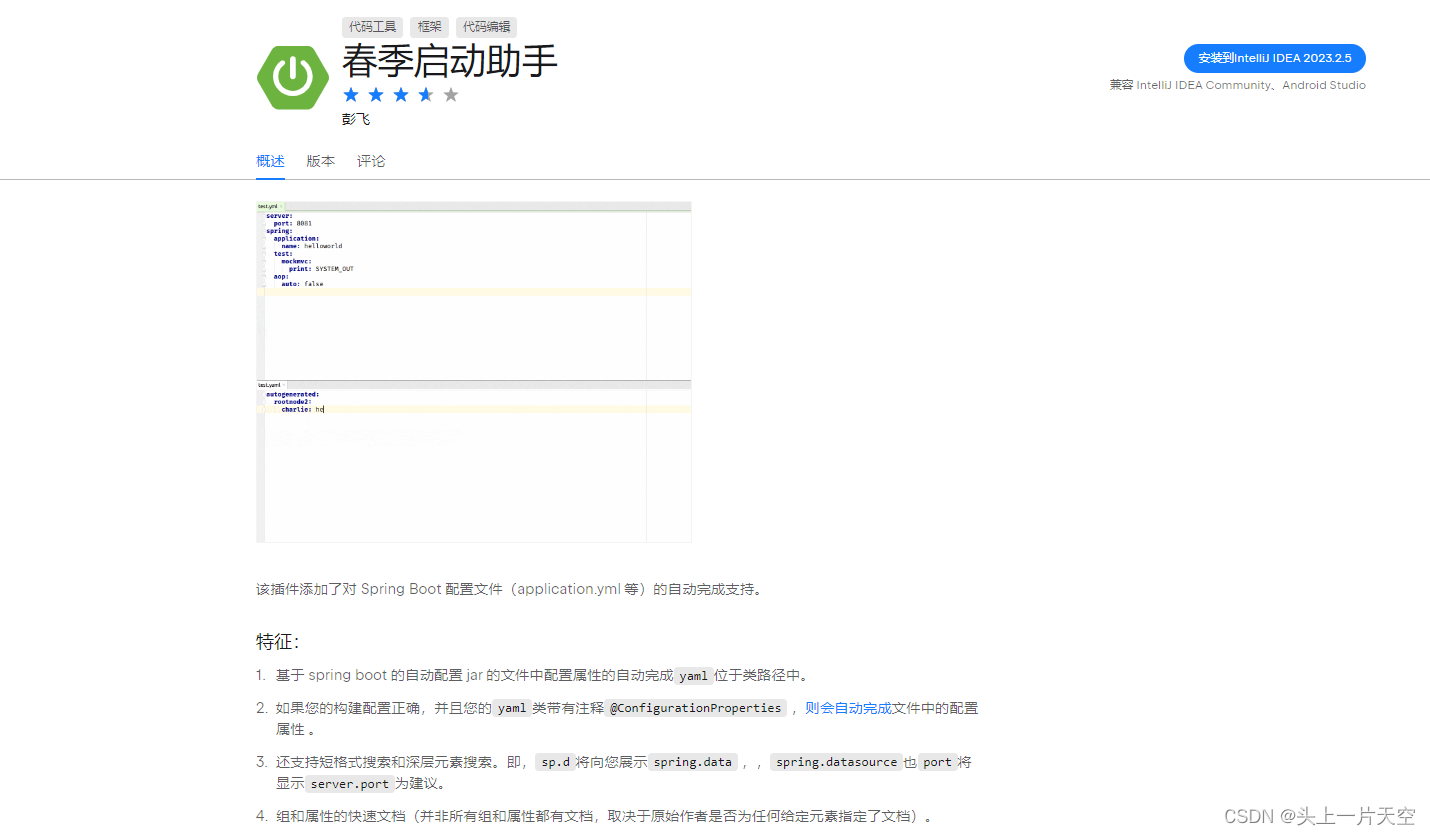Click the sp.d code badge
The width and height of the screenshot is (1430, 835).
tap(555, 761)
